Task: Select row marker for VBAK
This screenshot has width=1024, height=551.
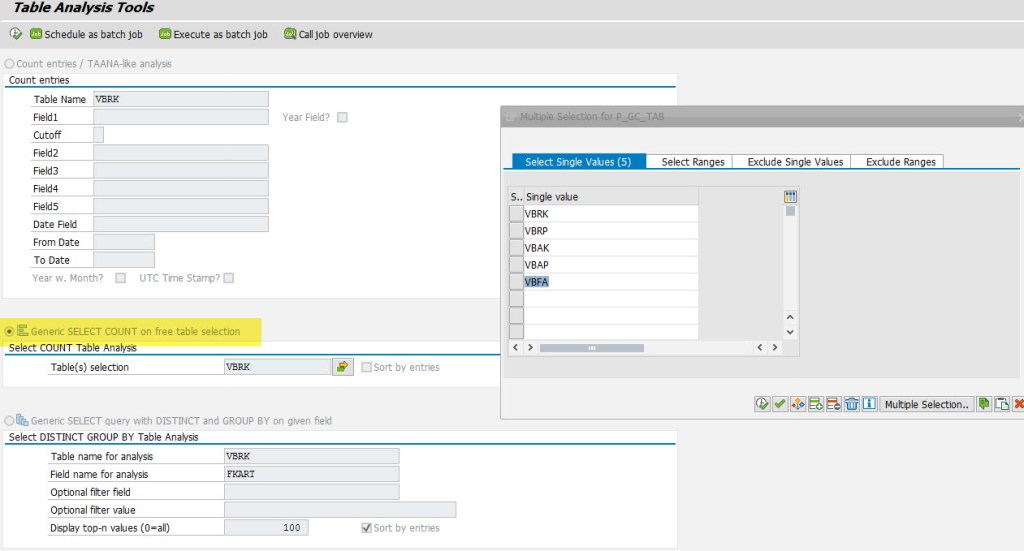Action: 516,248
